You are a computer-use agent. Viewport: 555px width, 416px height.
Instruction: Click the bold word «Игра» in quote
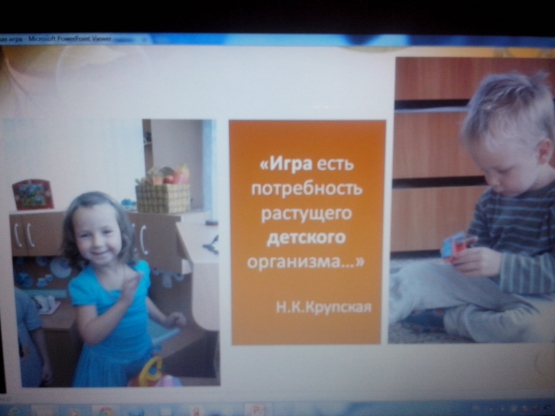pyautogui.click(x=286, y=165)
